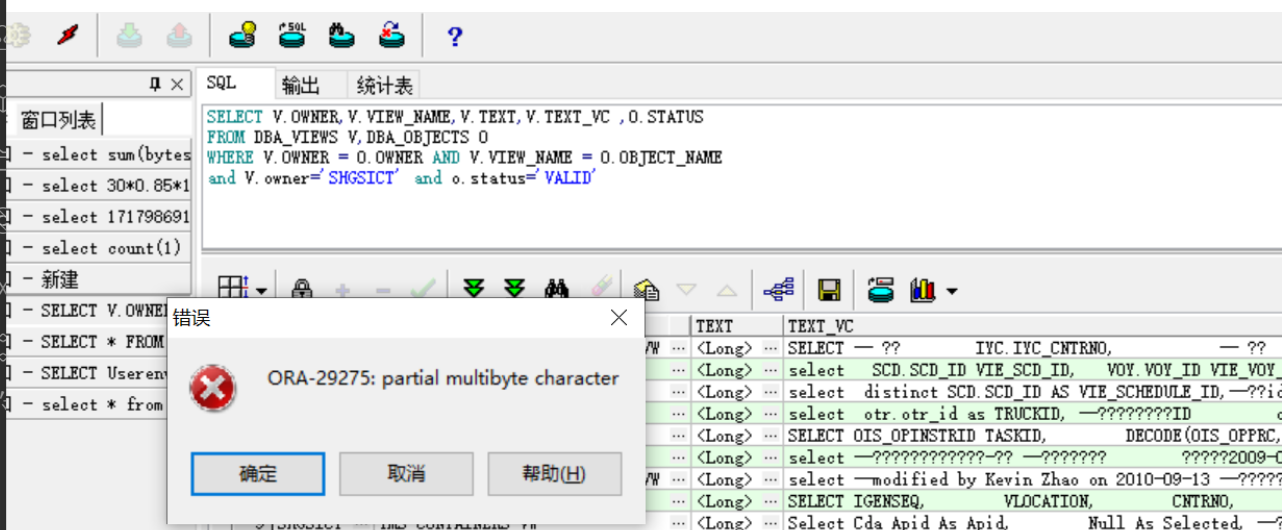
Task: Click cell 'SELECT OIS_OPINSTRID TASKID'
Action: coord(1033,436)
